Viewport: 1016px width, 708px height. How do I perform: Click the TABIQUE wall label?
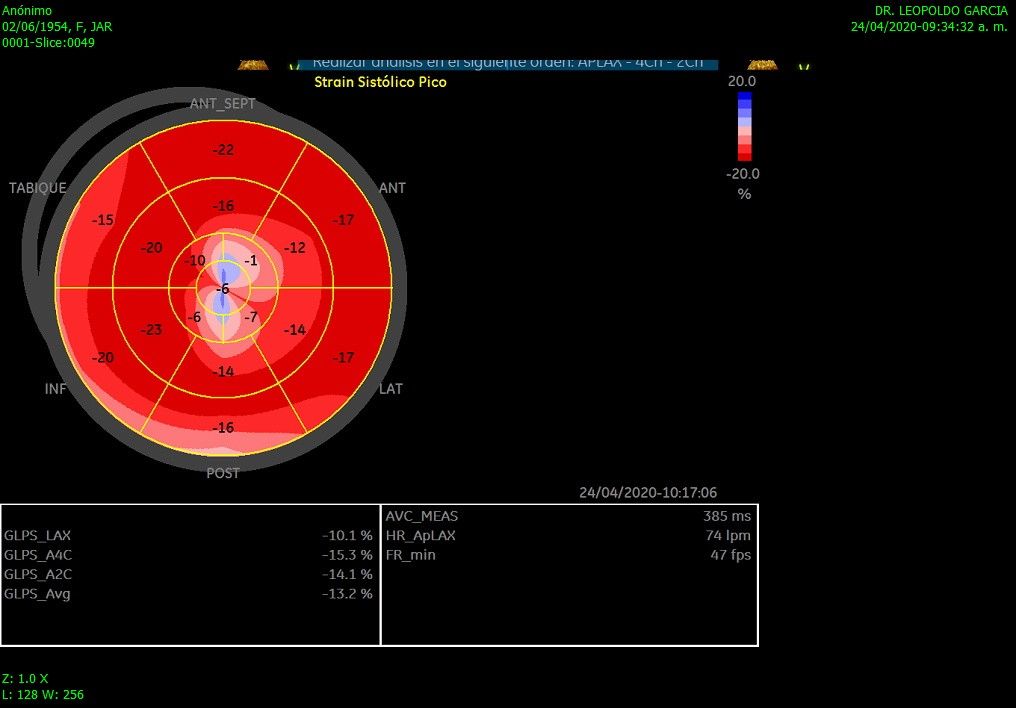[x=38, y=188]
